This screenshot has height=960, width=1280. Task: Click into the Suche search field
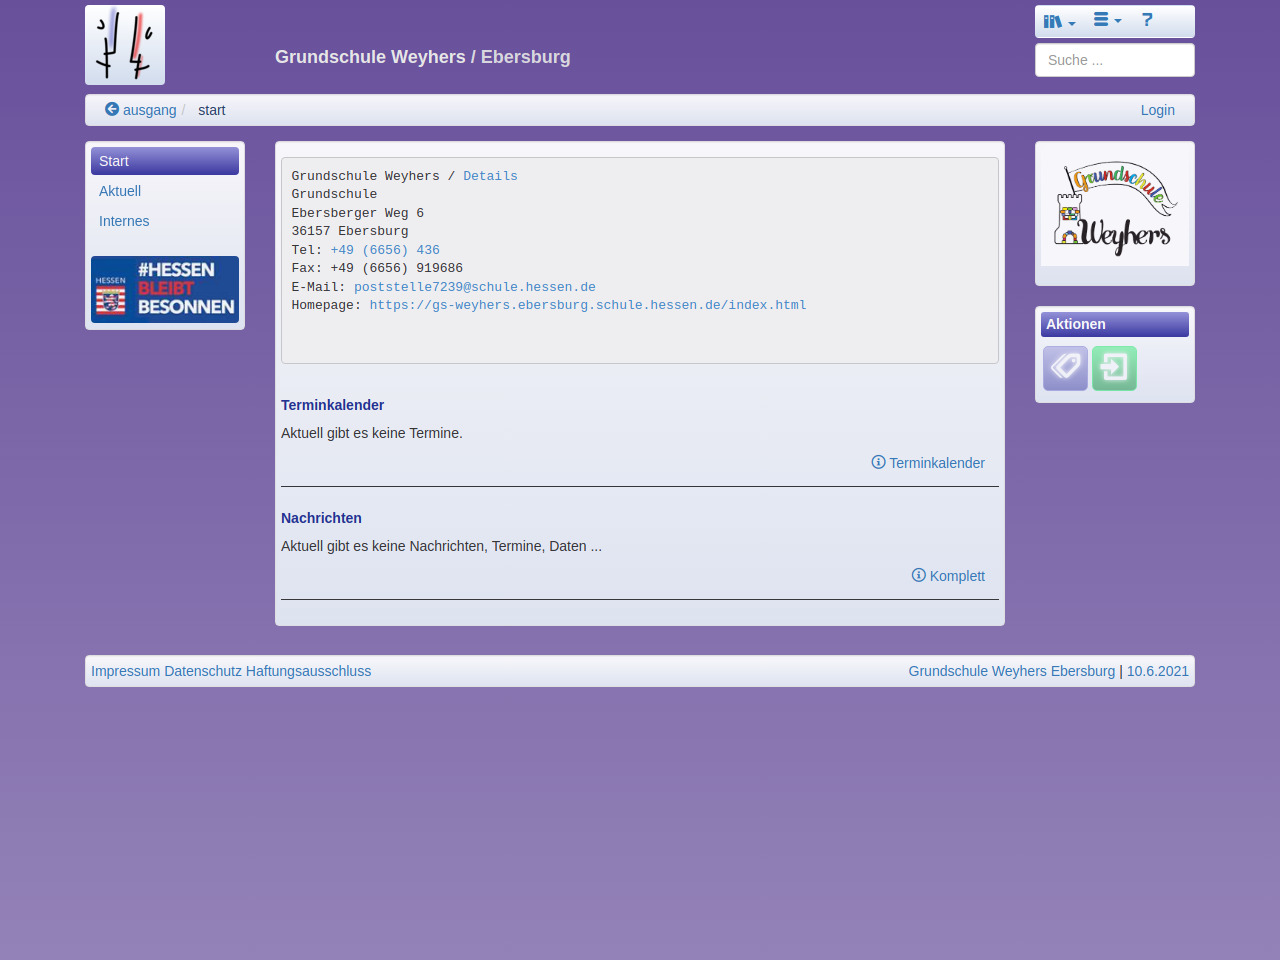1114,60
